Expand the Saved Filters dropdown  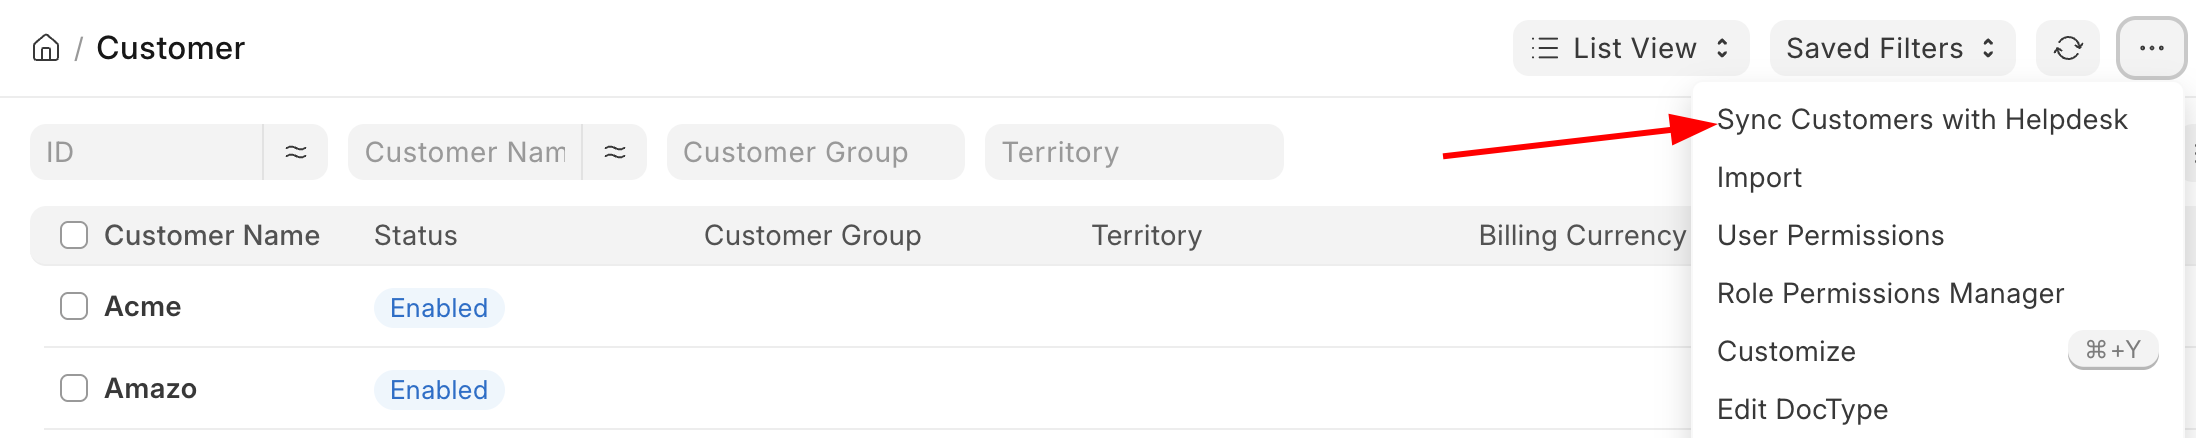(1892, 48)
